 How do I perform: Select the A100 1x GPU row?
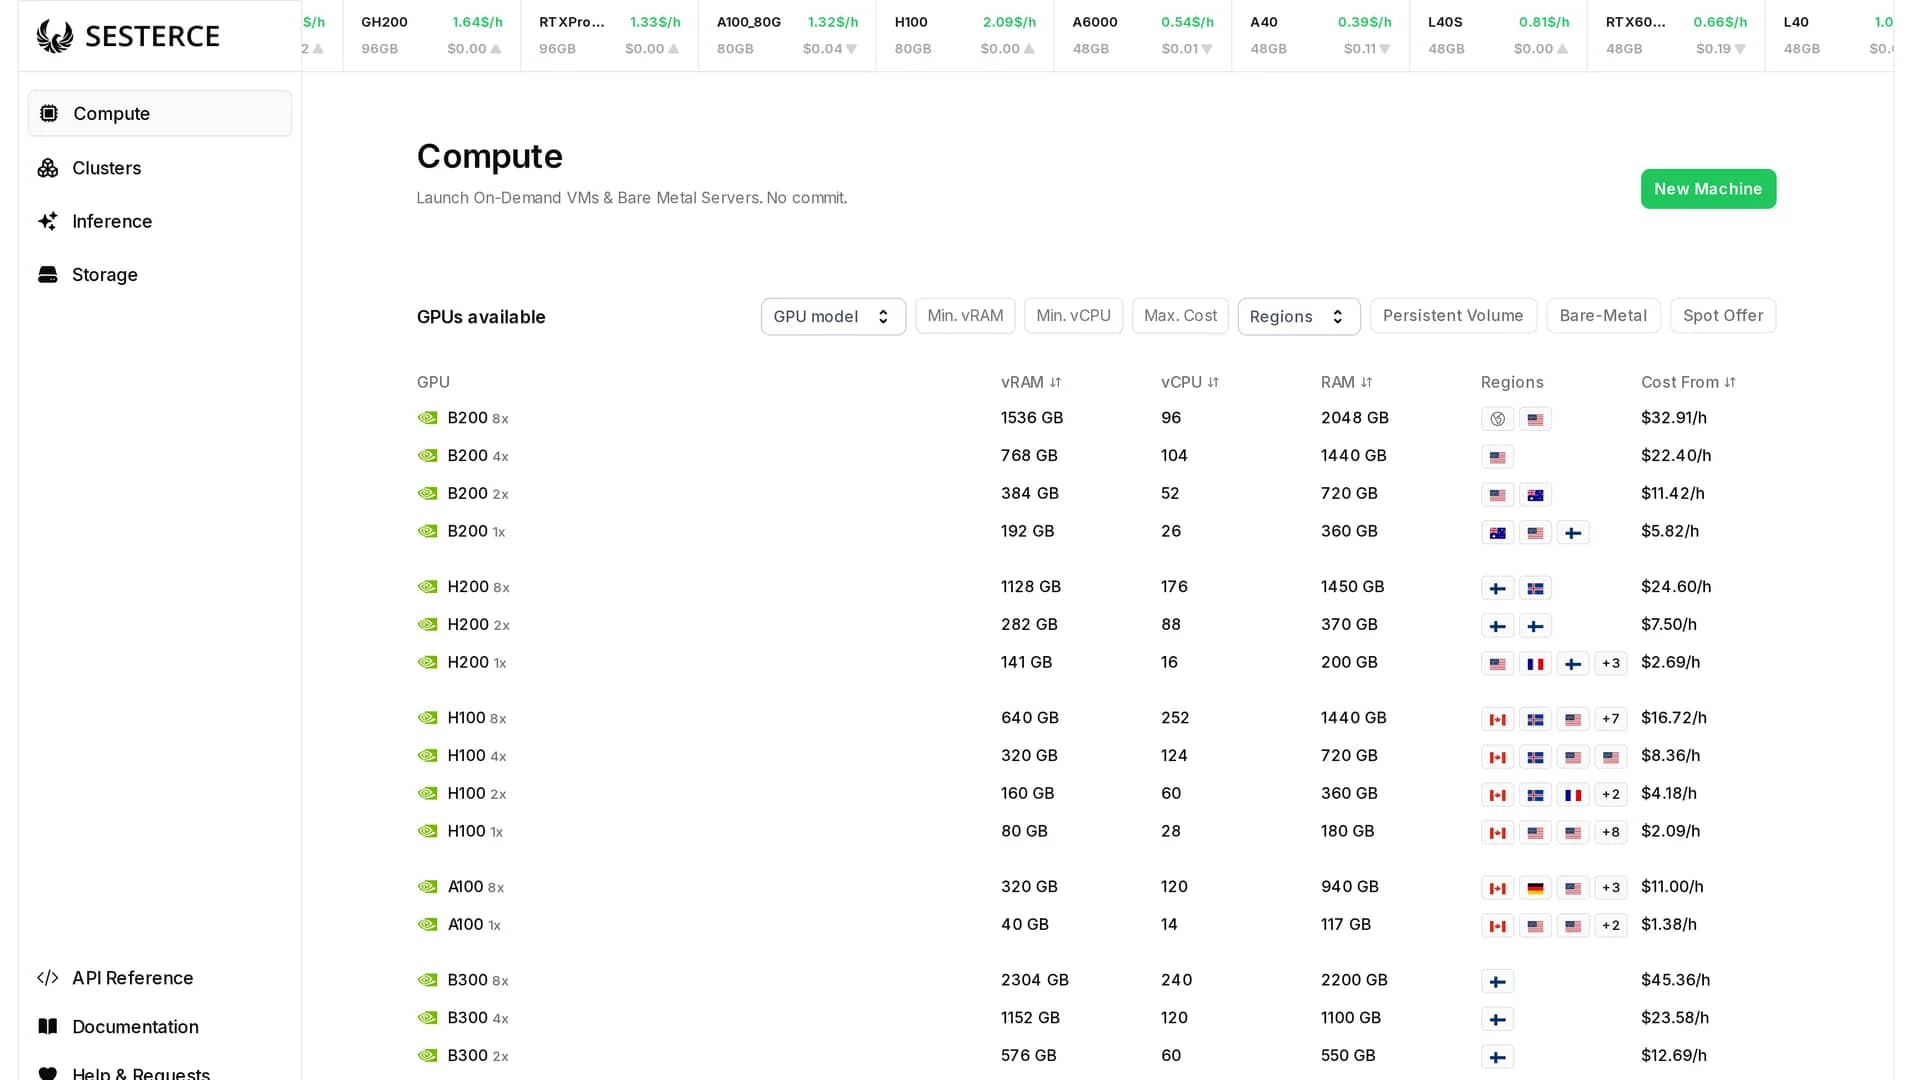1096,925
